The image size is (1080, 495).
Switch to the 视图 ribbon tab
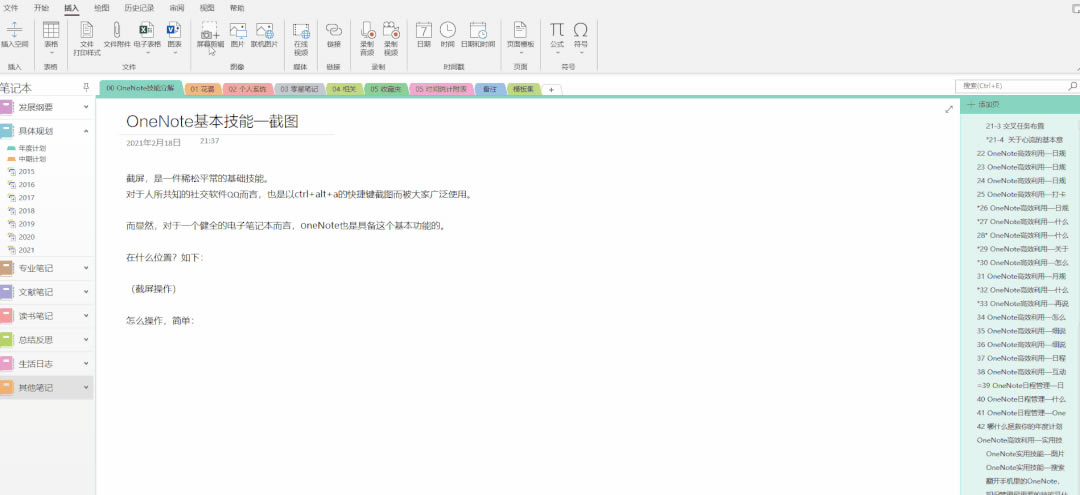pyautogui.click(x=207, y=8)
